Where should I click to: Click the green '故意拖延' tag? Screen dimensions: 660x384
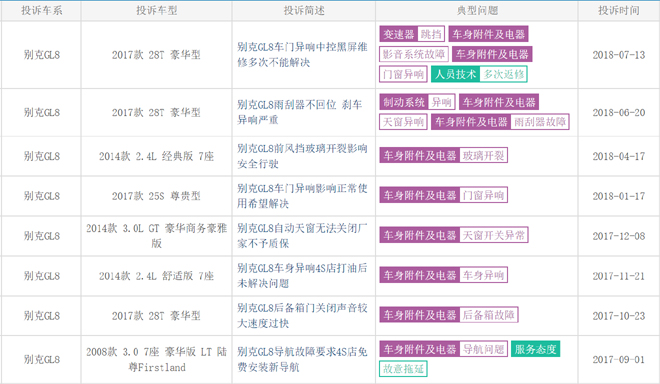pos(403,369)
